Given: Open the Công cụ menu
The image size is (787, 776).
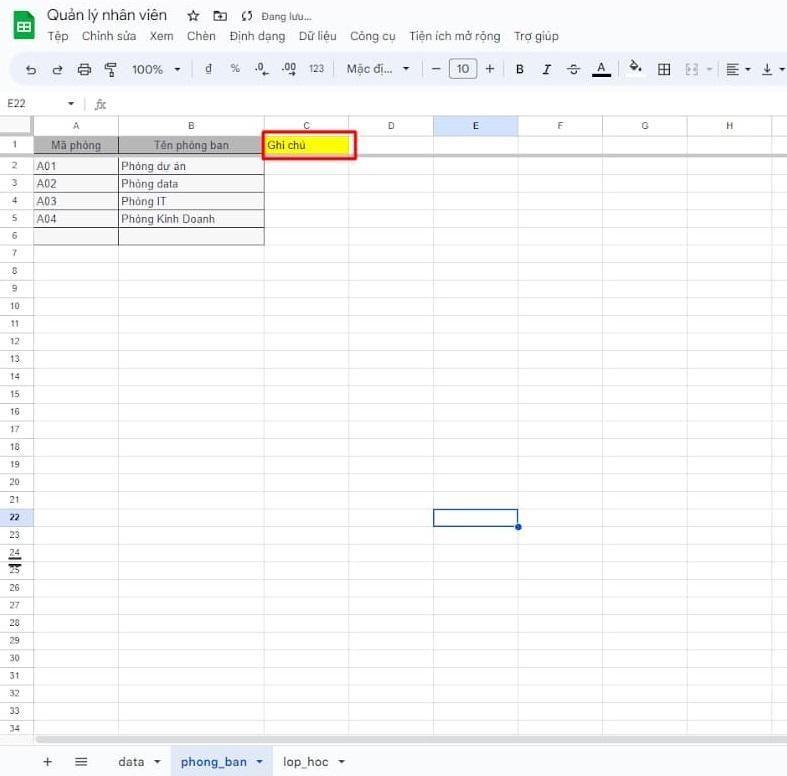Looking at the screenshot, I should (373, 36).
